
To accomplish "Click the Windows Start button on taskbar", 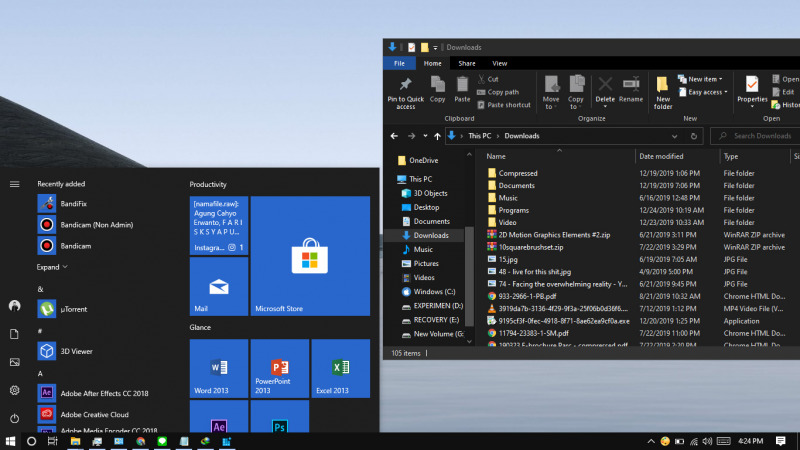I will click(x=10, y=441).
